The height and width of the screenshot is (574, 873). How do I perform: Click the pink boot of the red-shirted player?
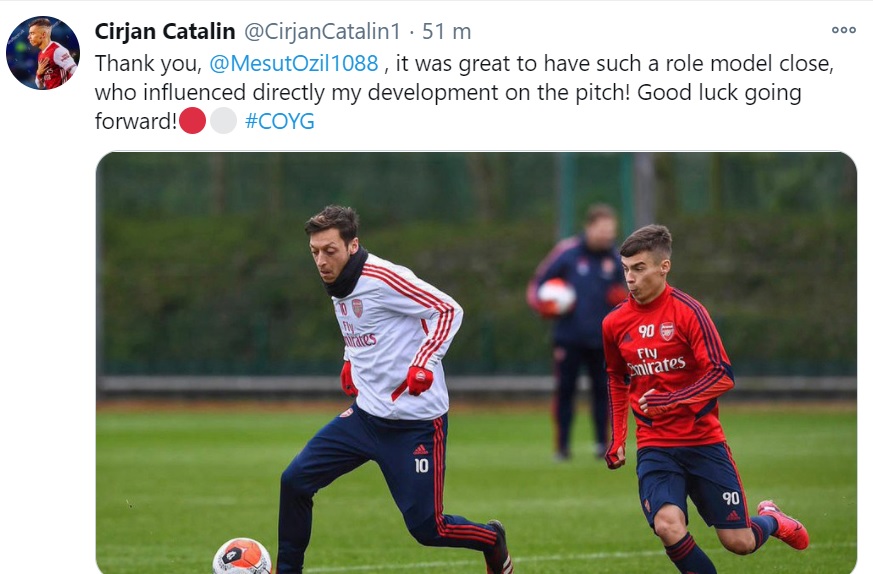pyautogui.click(x=783, y=524)
